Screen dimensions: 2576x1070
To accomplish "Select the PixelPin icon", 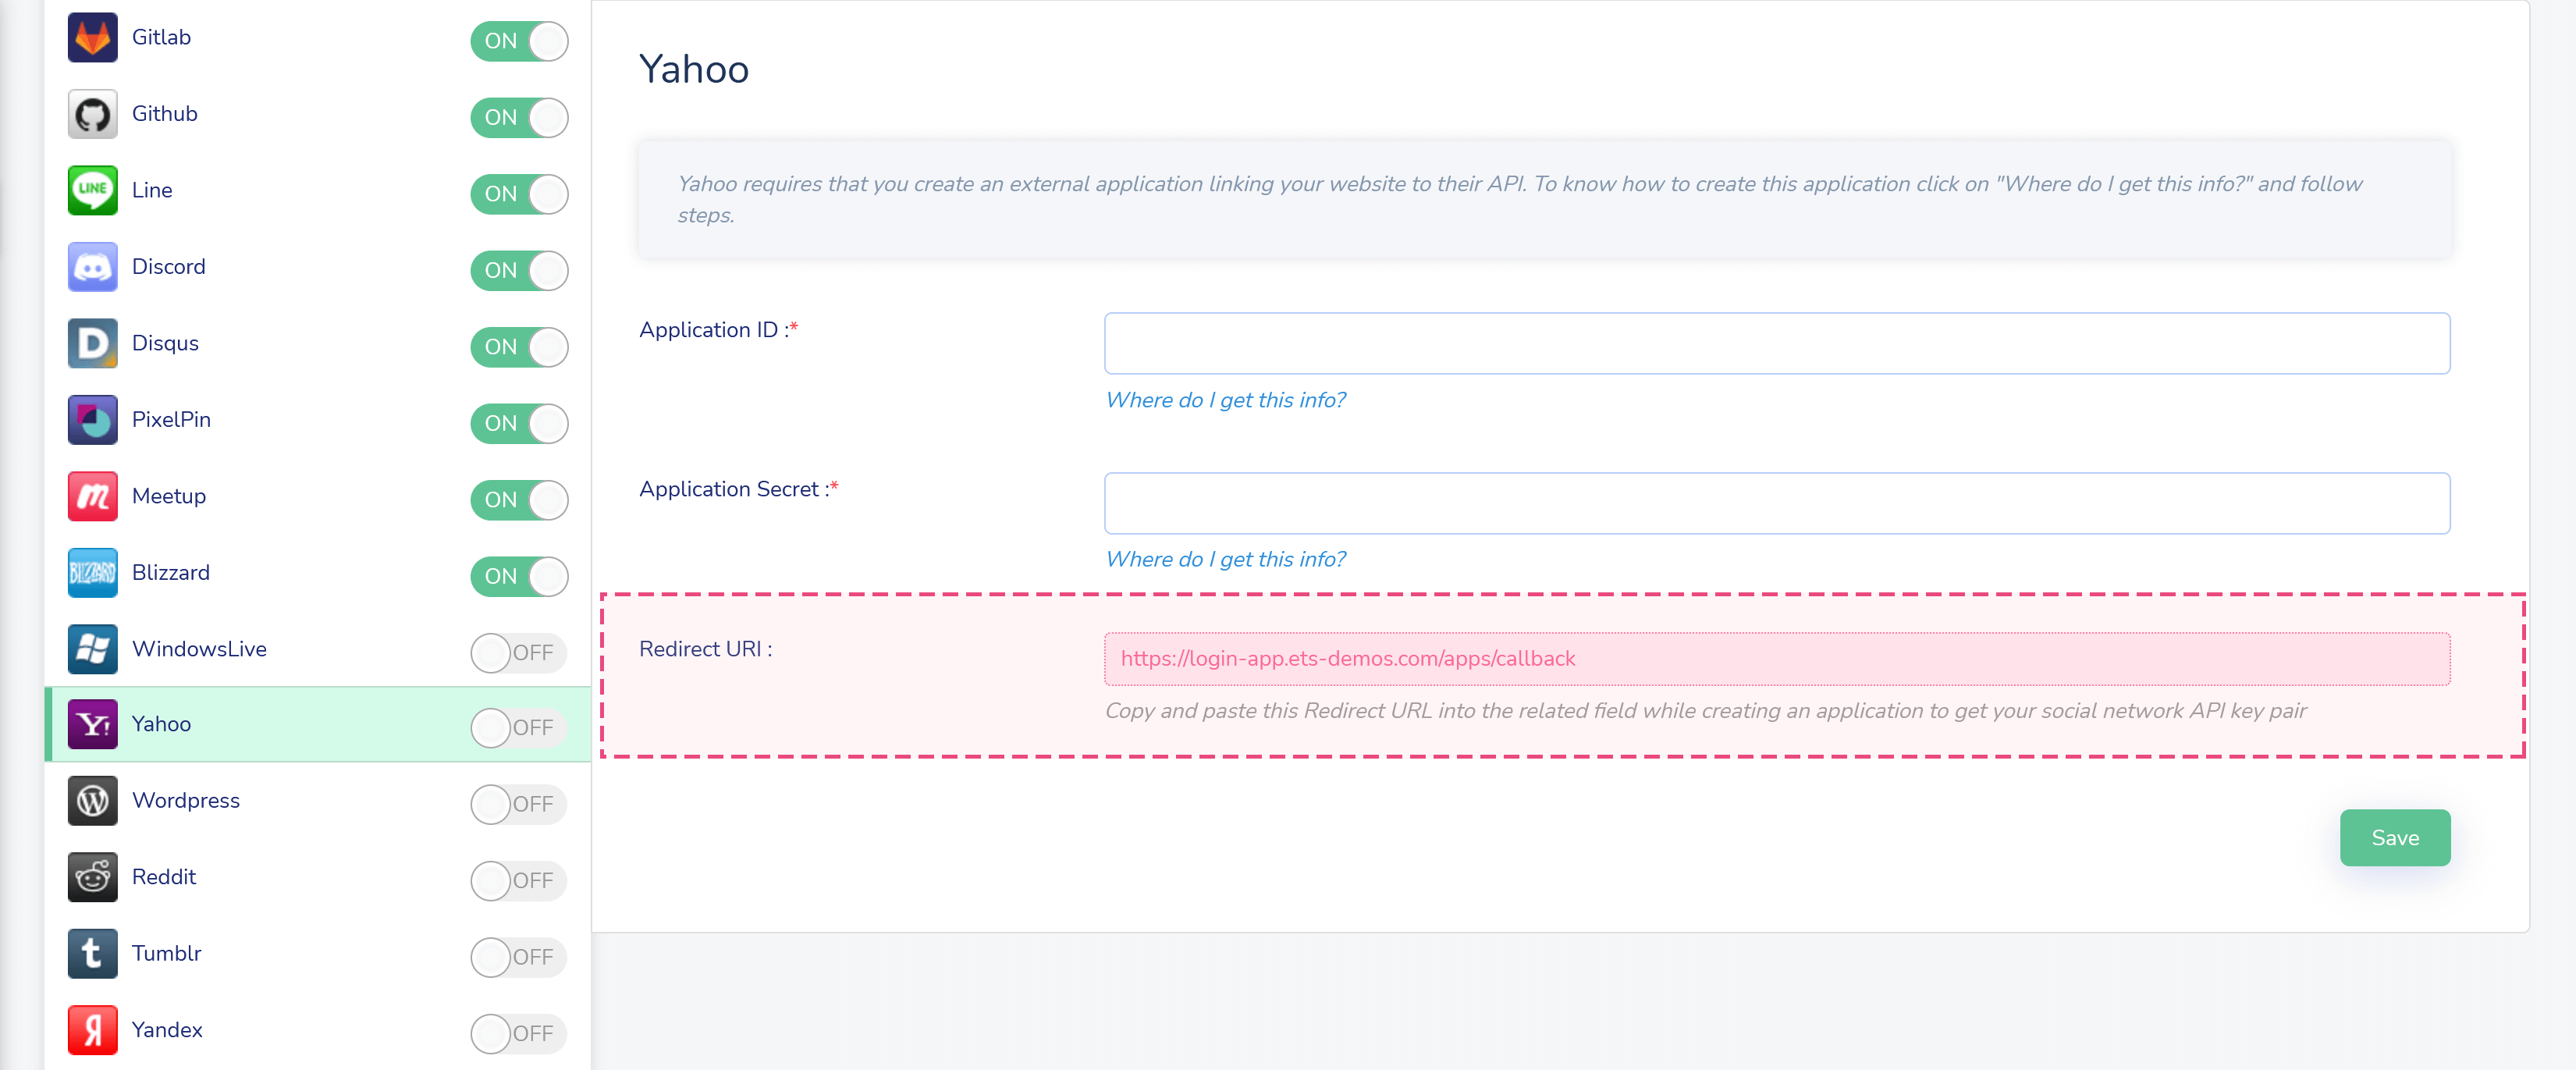I will tap(92, 419).
